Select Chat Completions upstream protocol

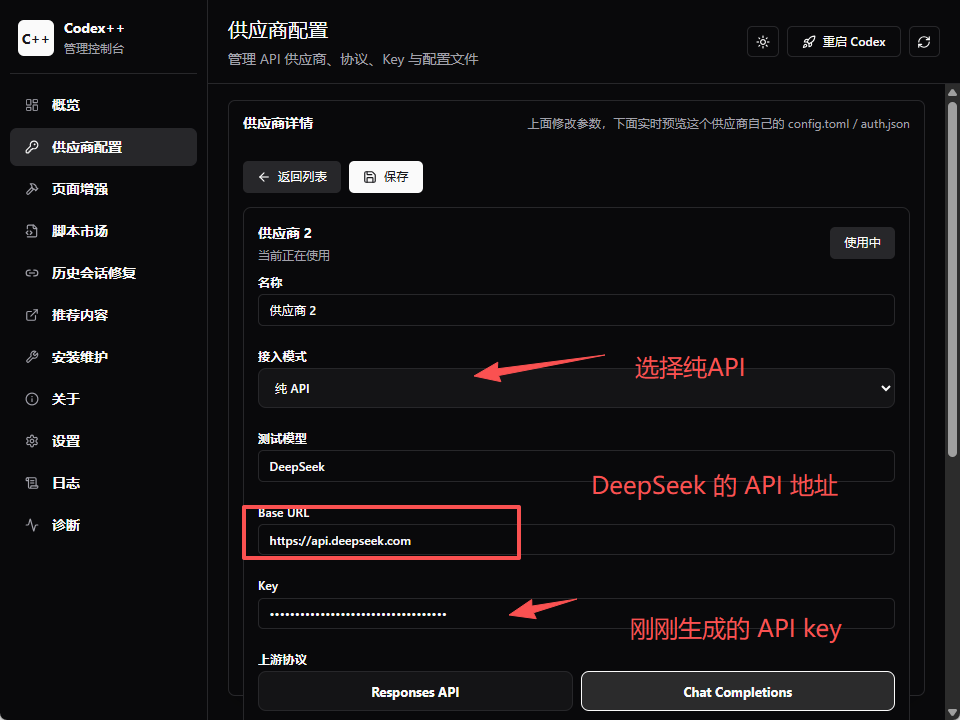[738, 692]
